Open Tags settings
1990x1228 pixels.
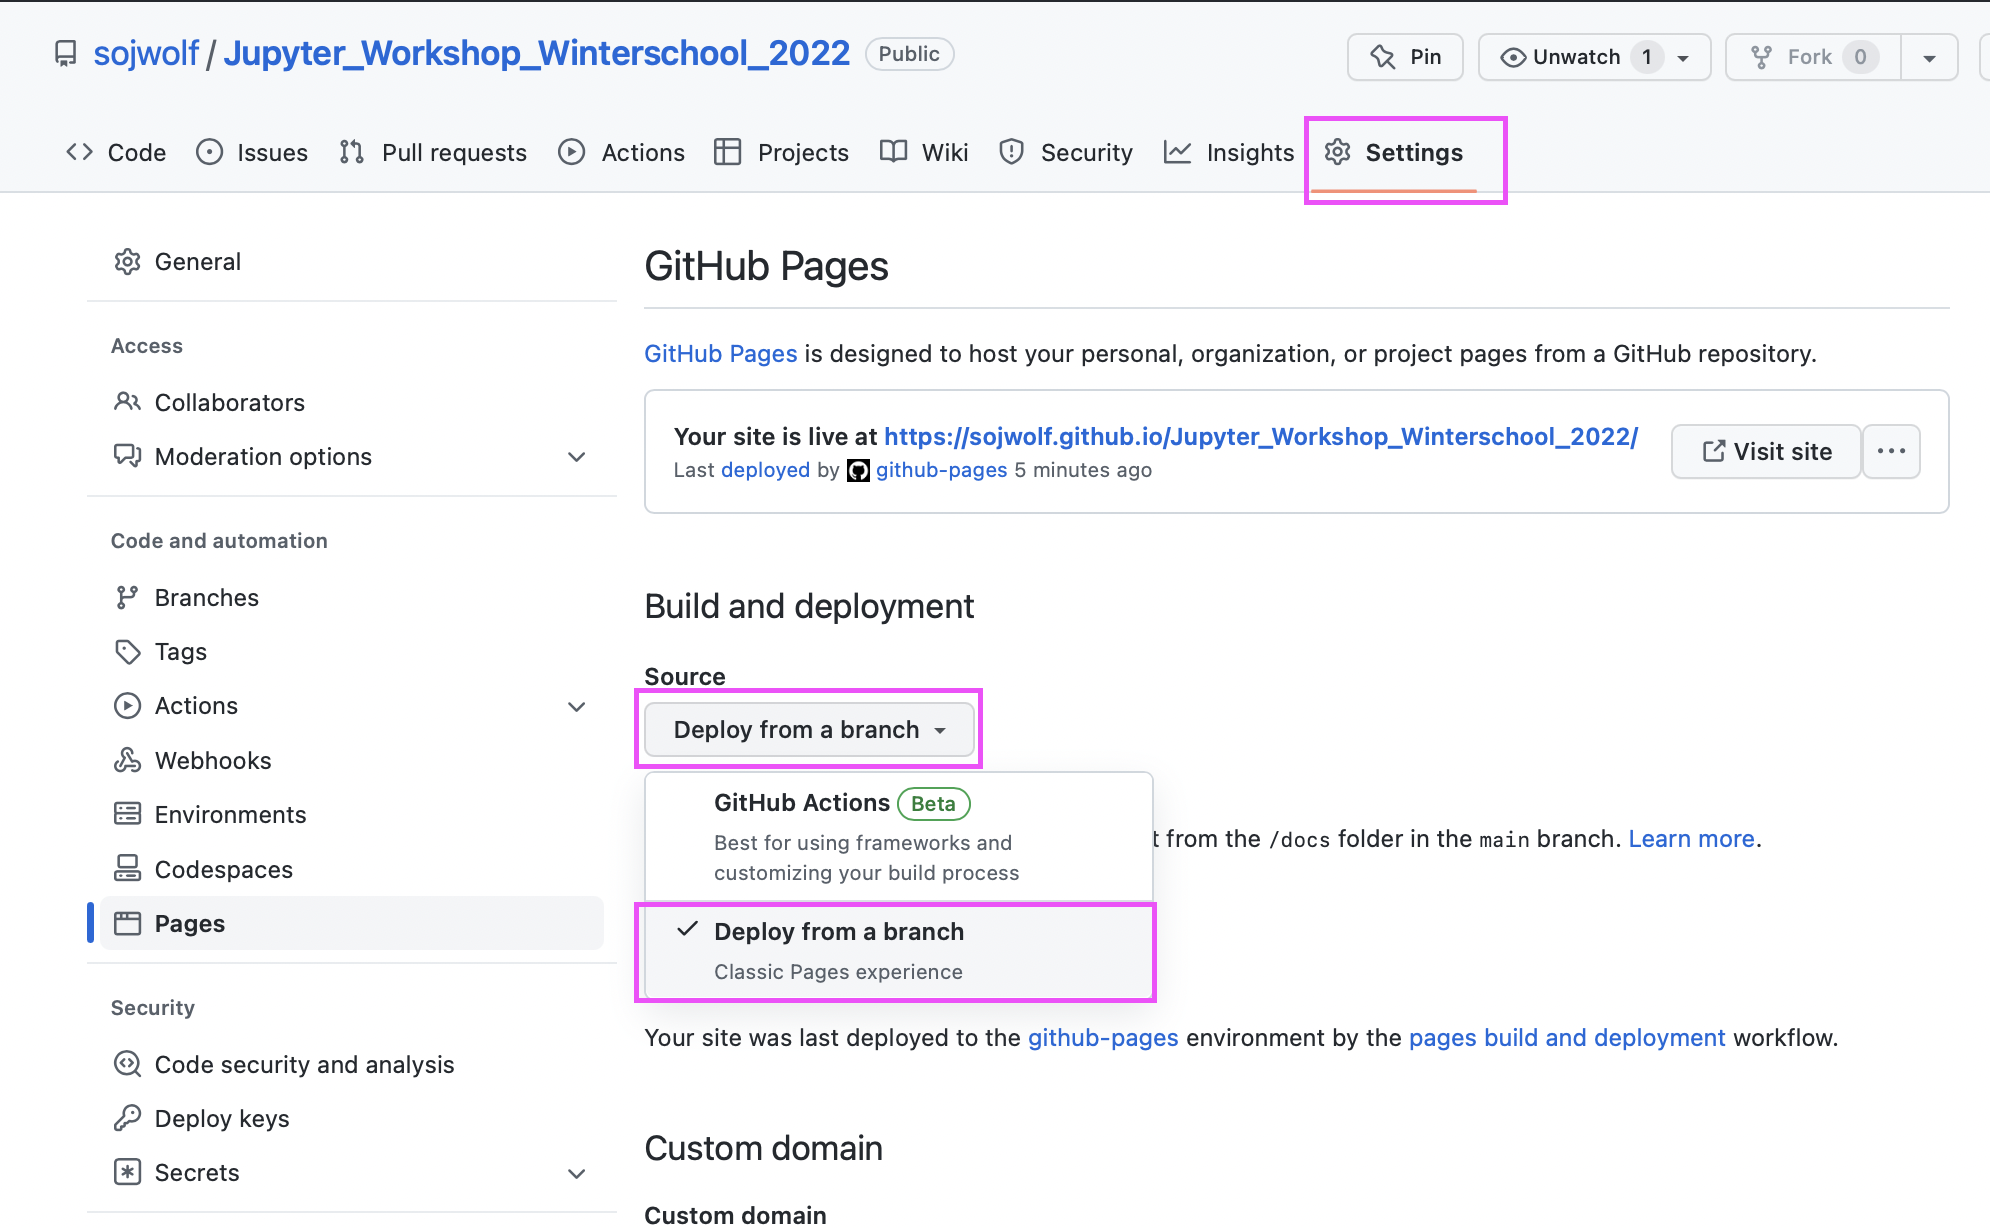pyautogui.click(x=352, y=652)
